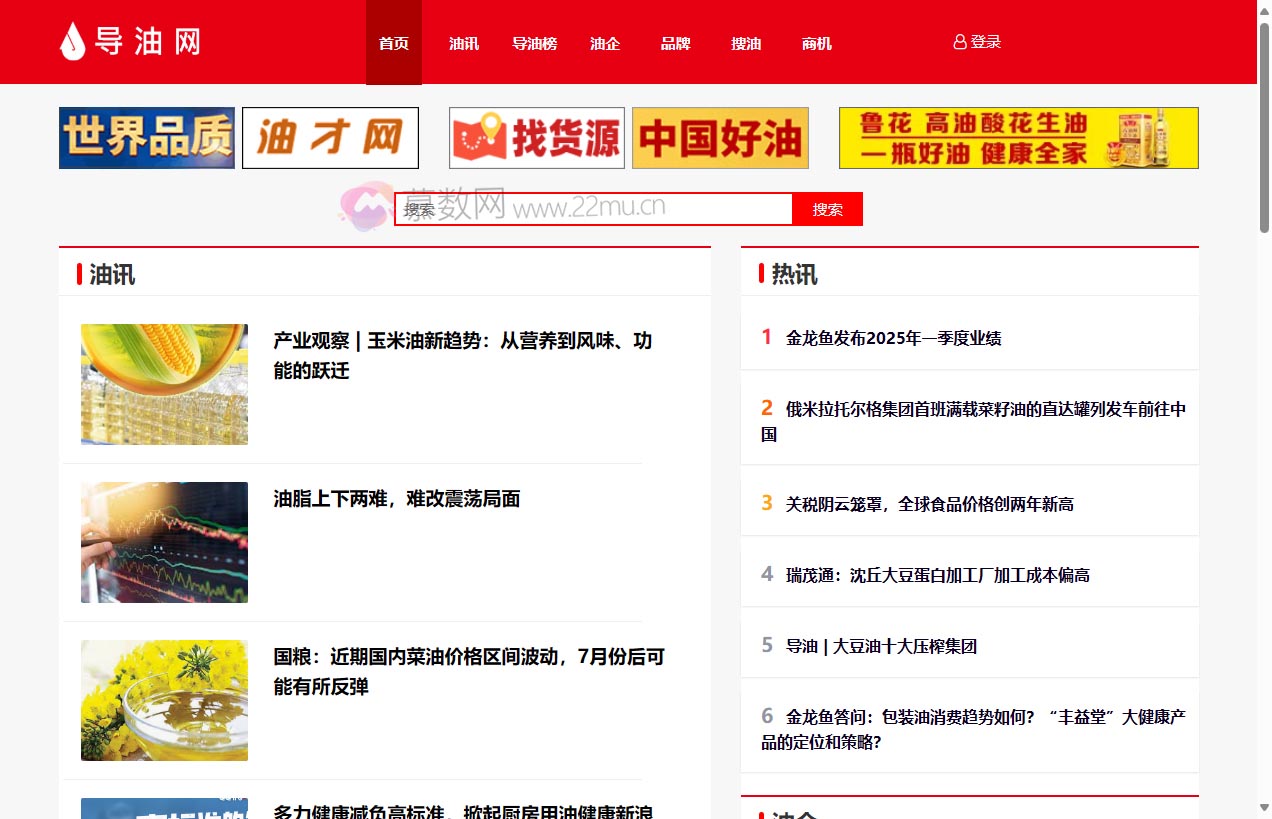Image resolution: width=1272 pixels, height=819 pixels.
Task: Open the article 油脂上下两难，难改震荡局面
Action: pyautogui.click(x=395, y=499)
